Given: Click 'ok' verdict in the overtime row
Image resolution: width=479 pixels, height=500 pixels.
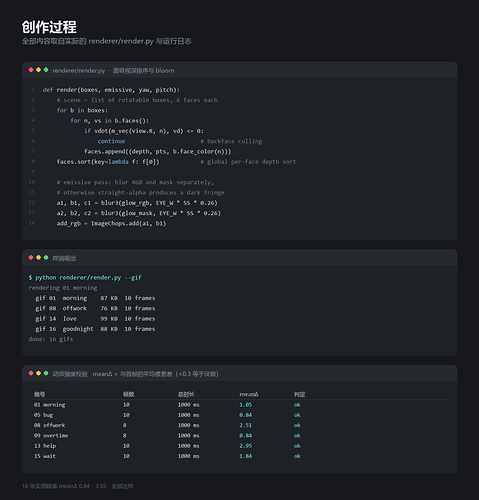Looking at the screenshot, I should tap(297, 436).
